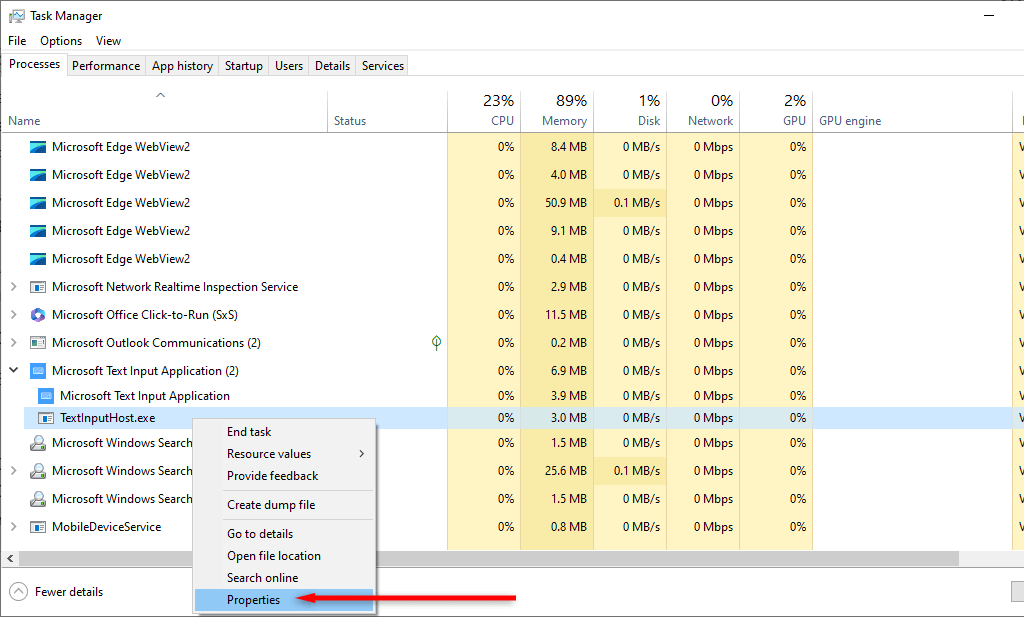Click the MobileDeviceService process icon
This screenshot has width=1024, height=617.
[x=38, y=527]
